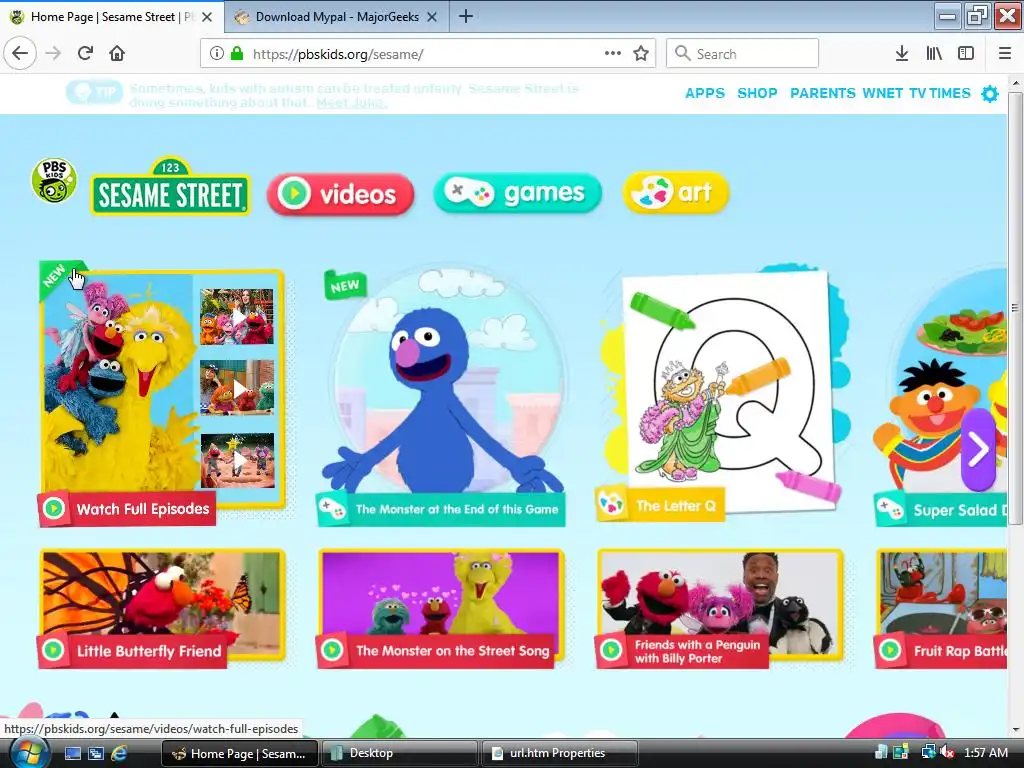Close the Download Mypal tab

432,17
